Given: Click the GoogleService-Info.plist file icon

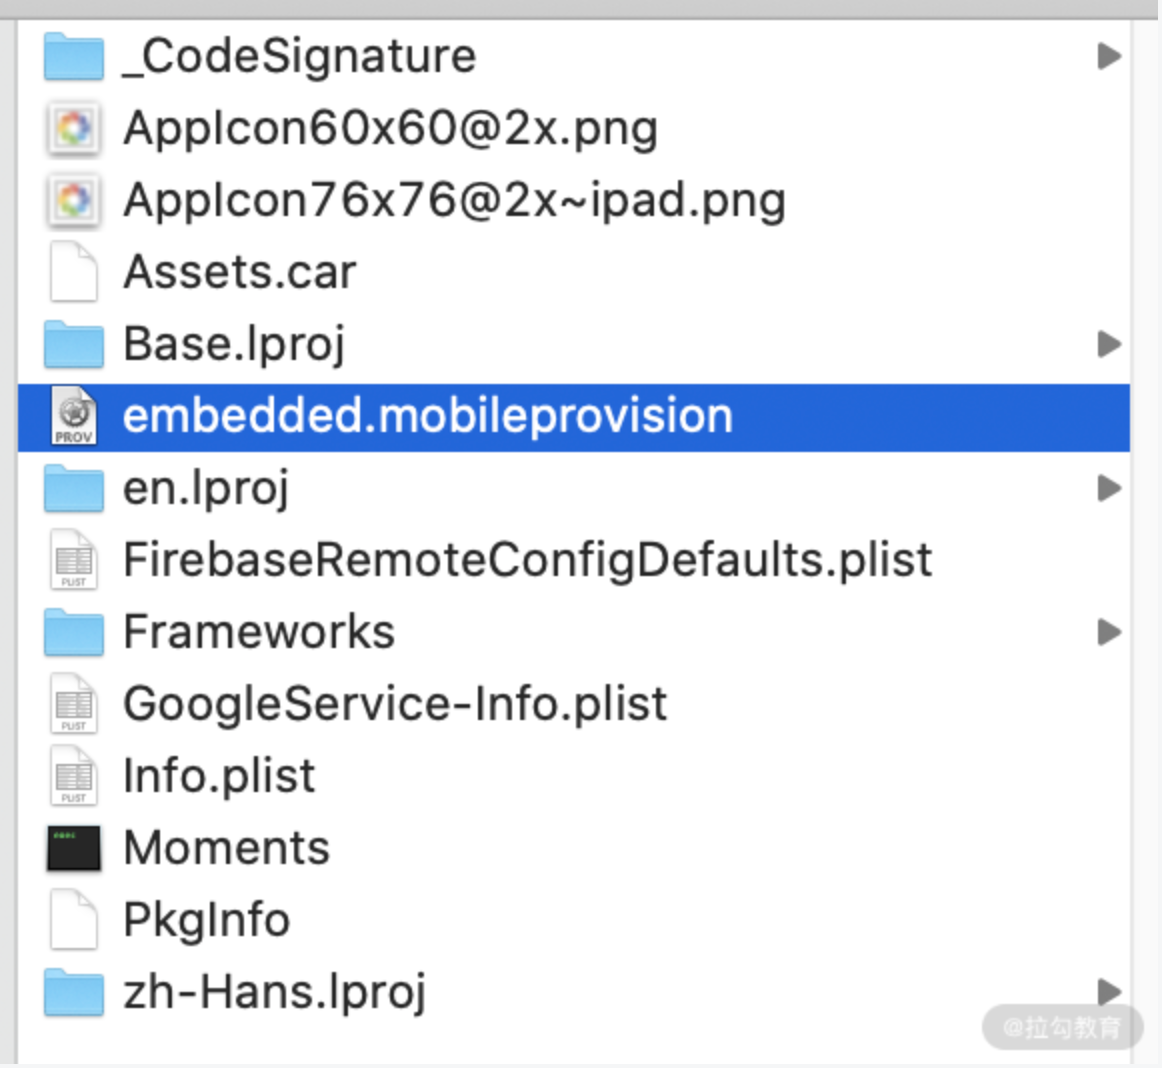Looking at the screenshot, I should (x=74, y=705).
